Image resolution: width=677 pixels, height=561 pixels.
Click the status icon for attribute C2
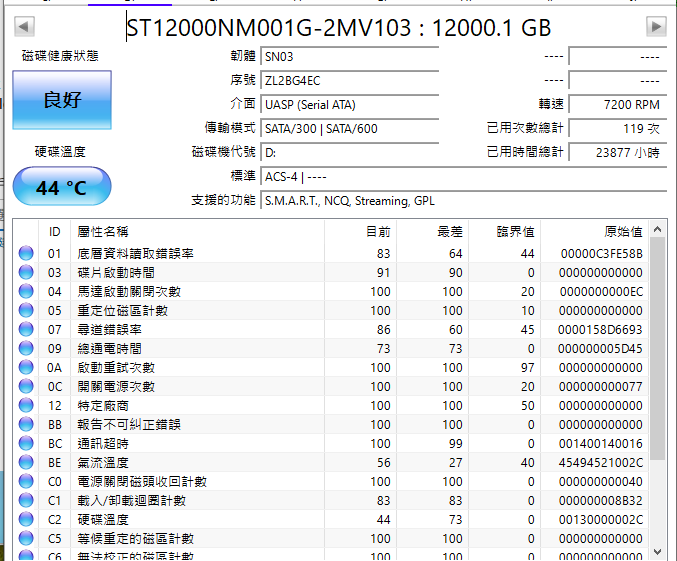[26, 519]
